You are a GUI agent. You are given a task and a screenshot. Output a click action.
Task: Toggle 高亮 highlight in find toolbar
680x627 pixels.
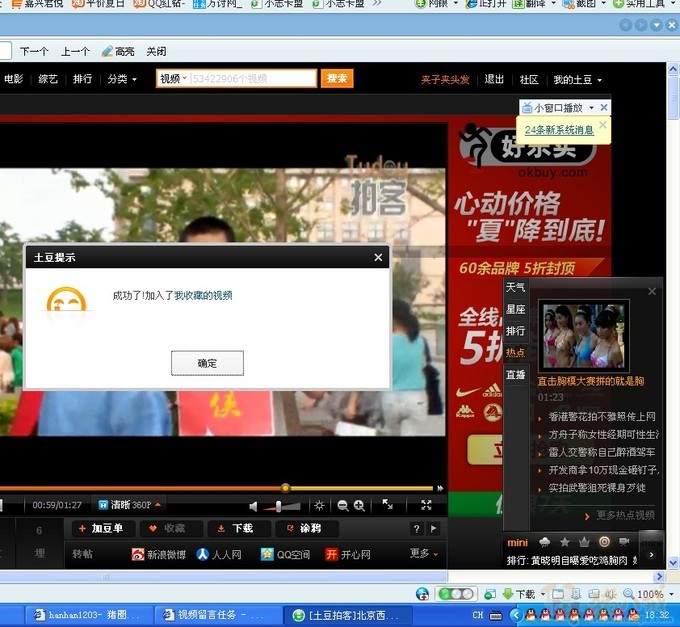pyautogui.click(x=118, y=52)
